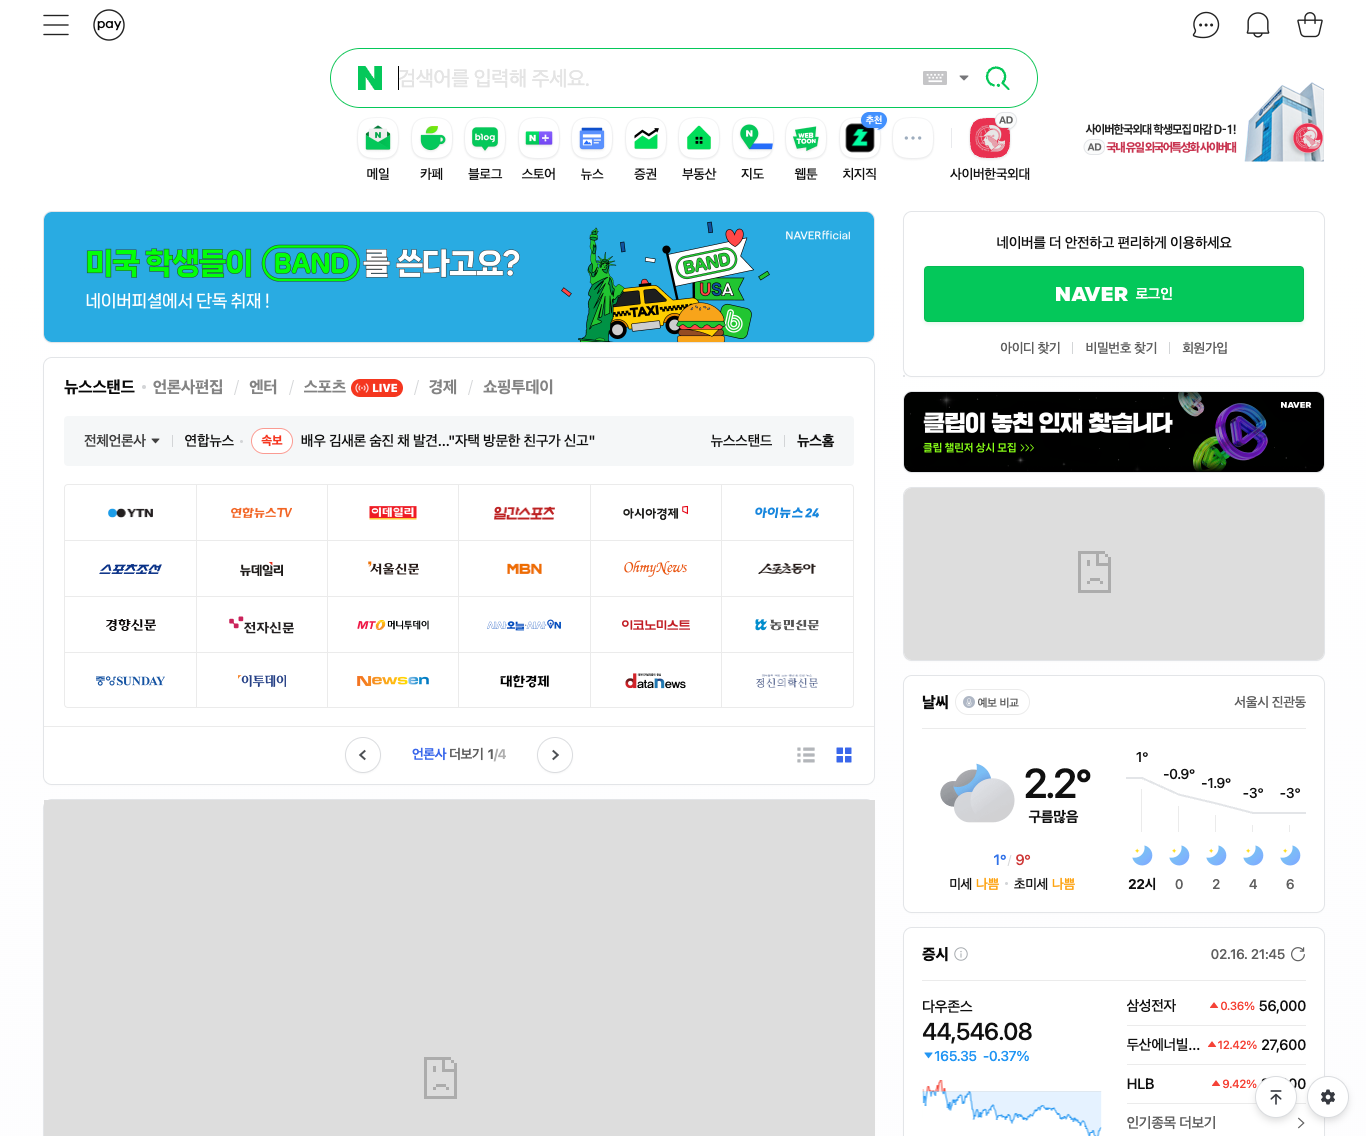The image size is (1366, 1136).
Task: Open 메일 shortcut
Action: point(378,151)
